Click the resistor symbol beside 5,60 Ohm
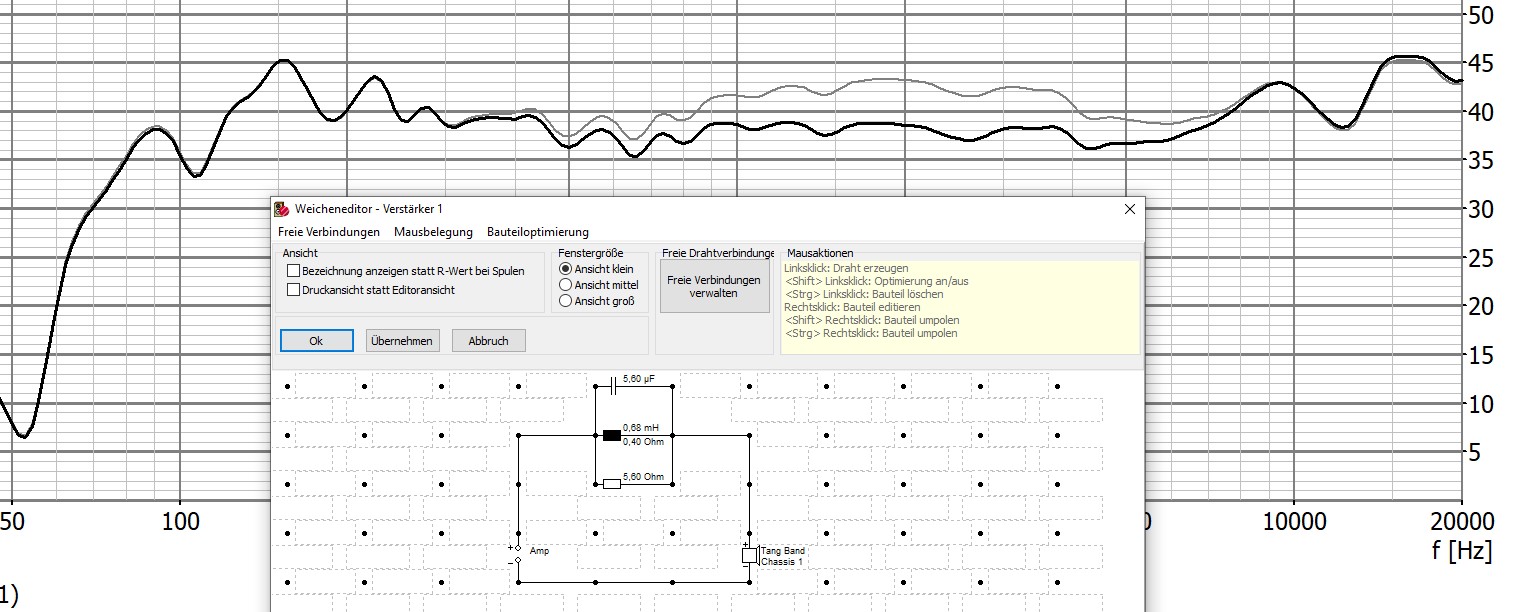Image resolution: width=1515 pixels, height=612 pixels. click(x=612, y=484)
